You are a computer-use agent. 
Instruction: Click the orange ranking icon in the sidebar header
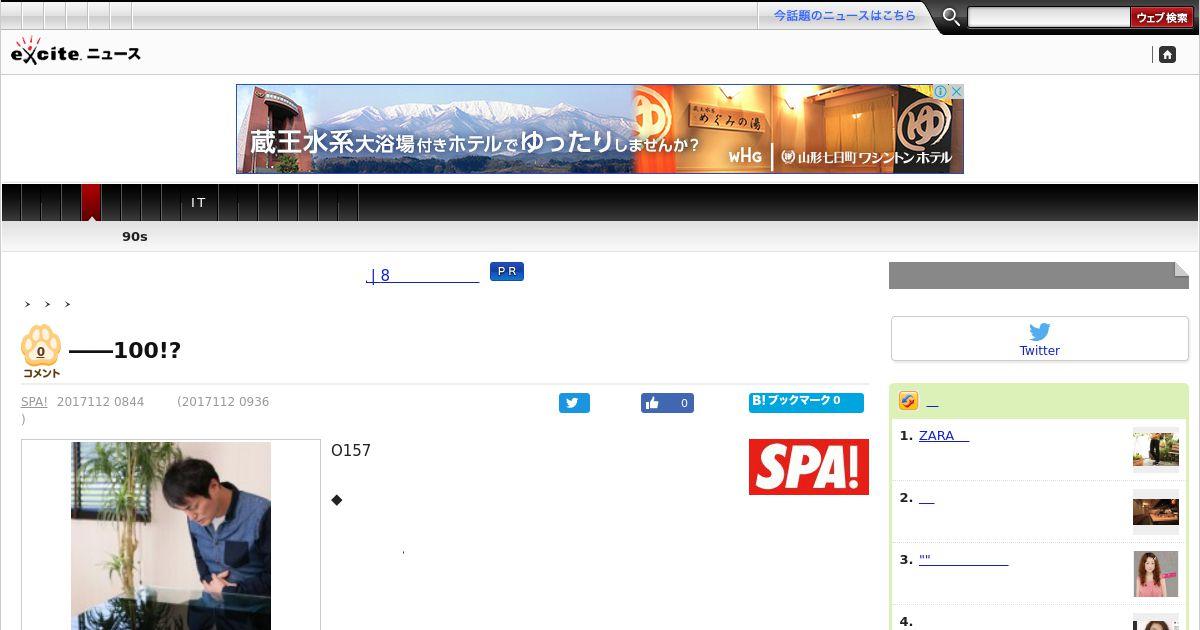[908, 401]
